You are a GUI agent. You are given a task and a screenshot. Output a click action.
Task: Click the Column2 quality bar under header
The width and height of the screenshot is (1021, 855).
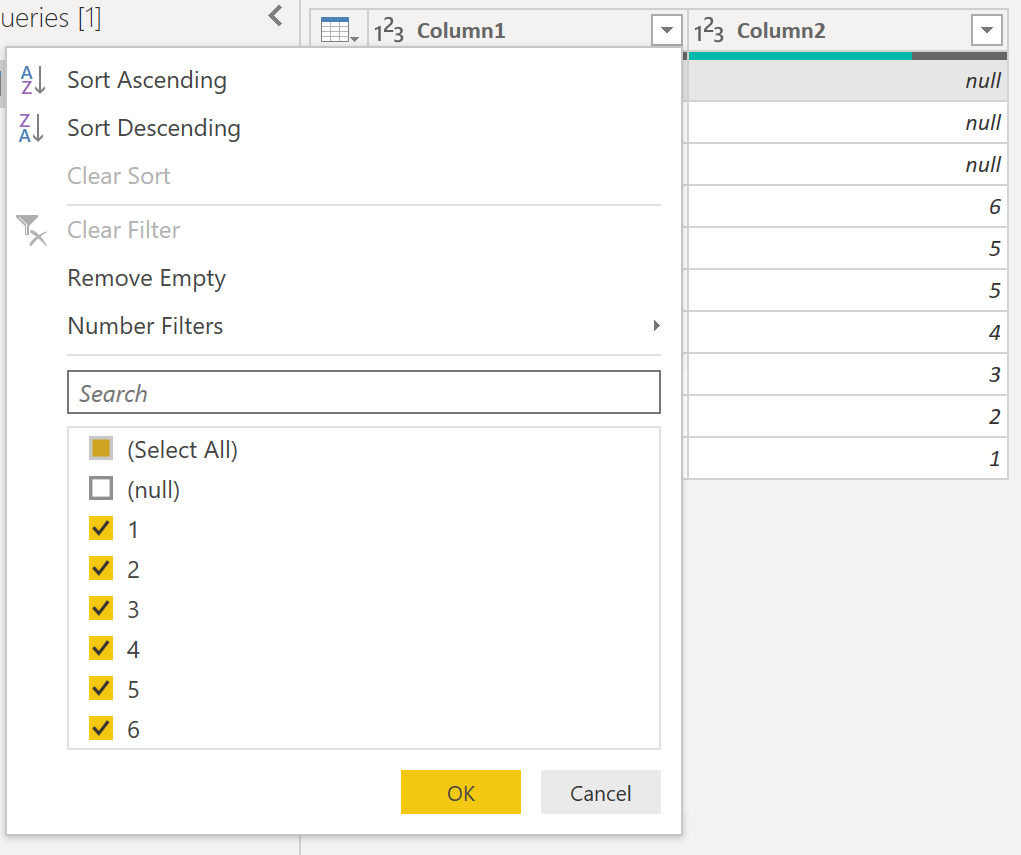pos(847,56)
